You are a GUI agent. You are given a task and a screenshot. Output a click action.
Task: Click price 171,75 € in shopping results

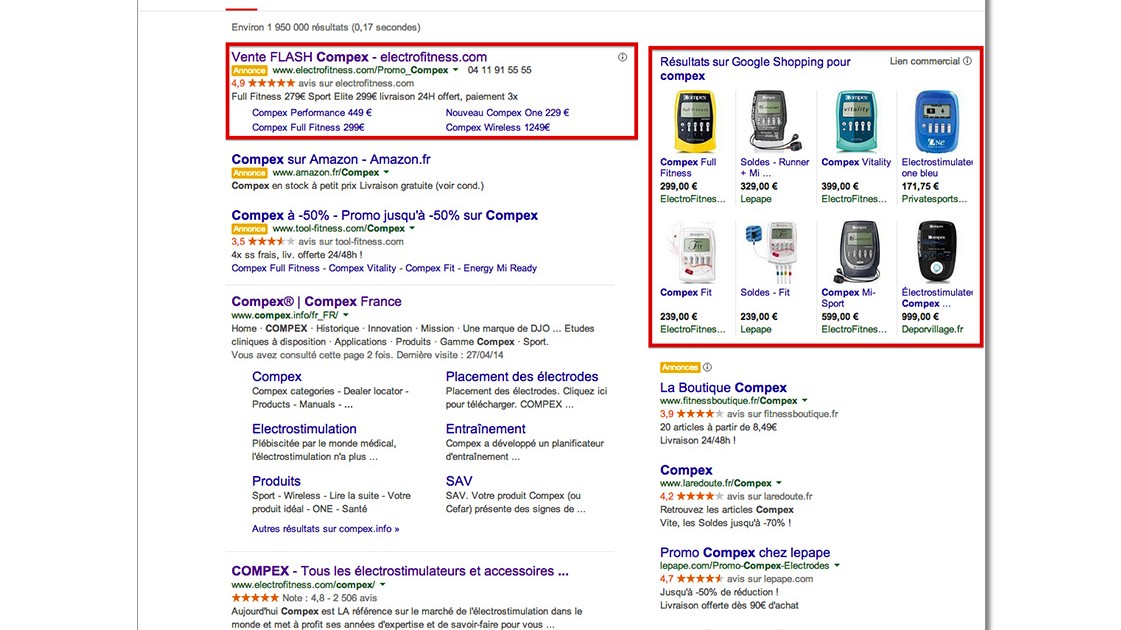click(x=920, y=187)
